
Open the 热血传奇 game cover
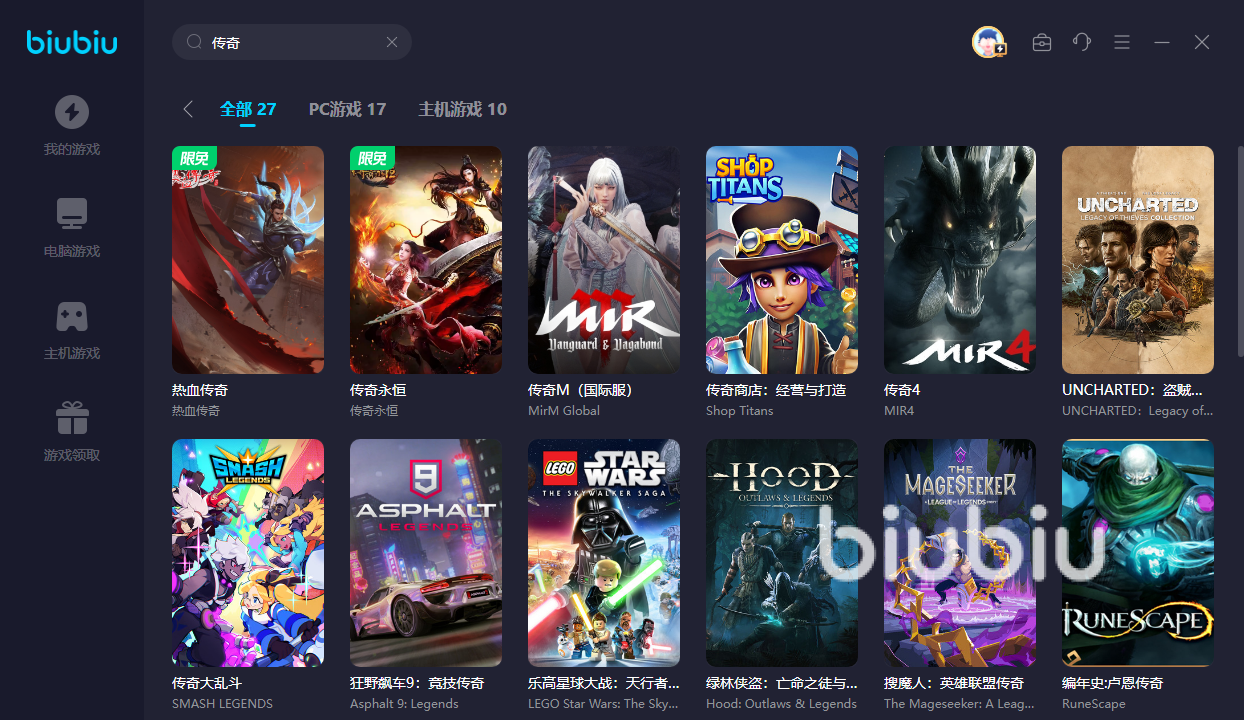click(x=248, y=260)
